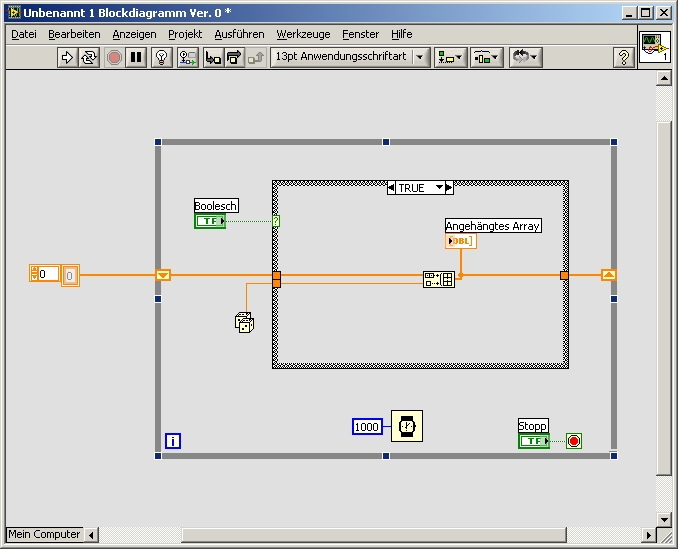Select the Boolesch TF terminal

[210, 221]
